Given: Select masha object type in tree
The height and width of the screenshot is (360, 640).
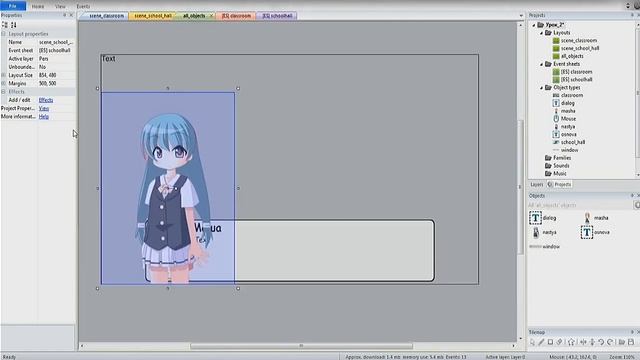Looking at the screenshot, I should tap(564, 111).
